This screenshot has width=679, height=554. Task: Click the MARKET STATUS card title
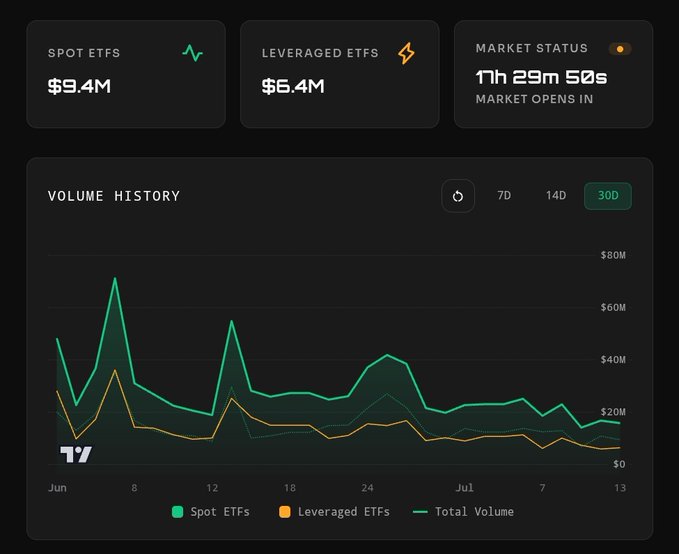pyautogui.click(x=532, y=48)
